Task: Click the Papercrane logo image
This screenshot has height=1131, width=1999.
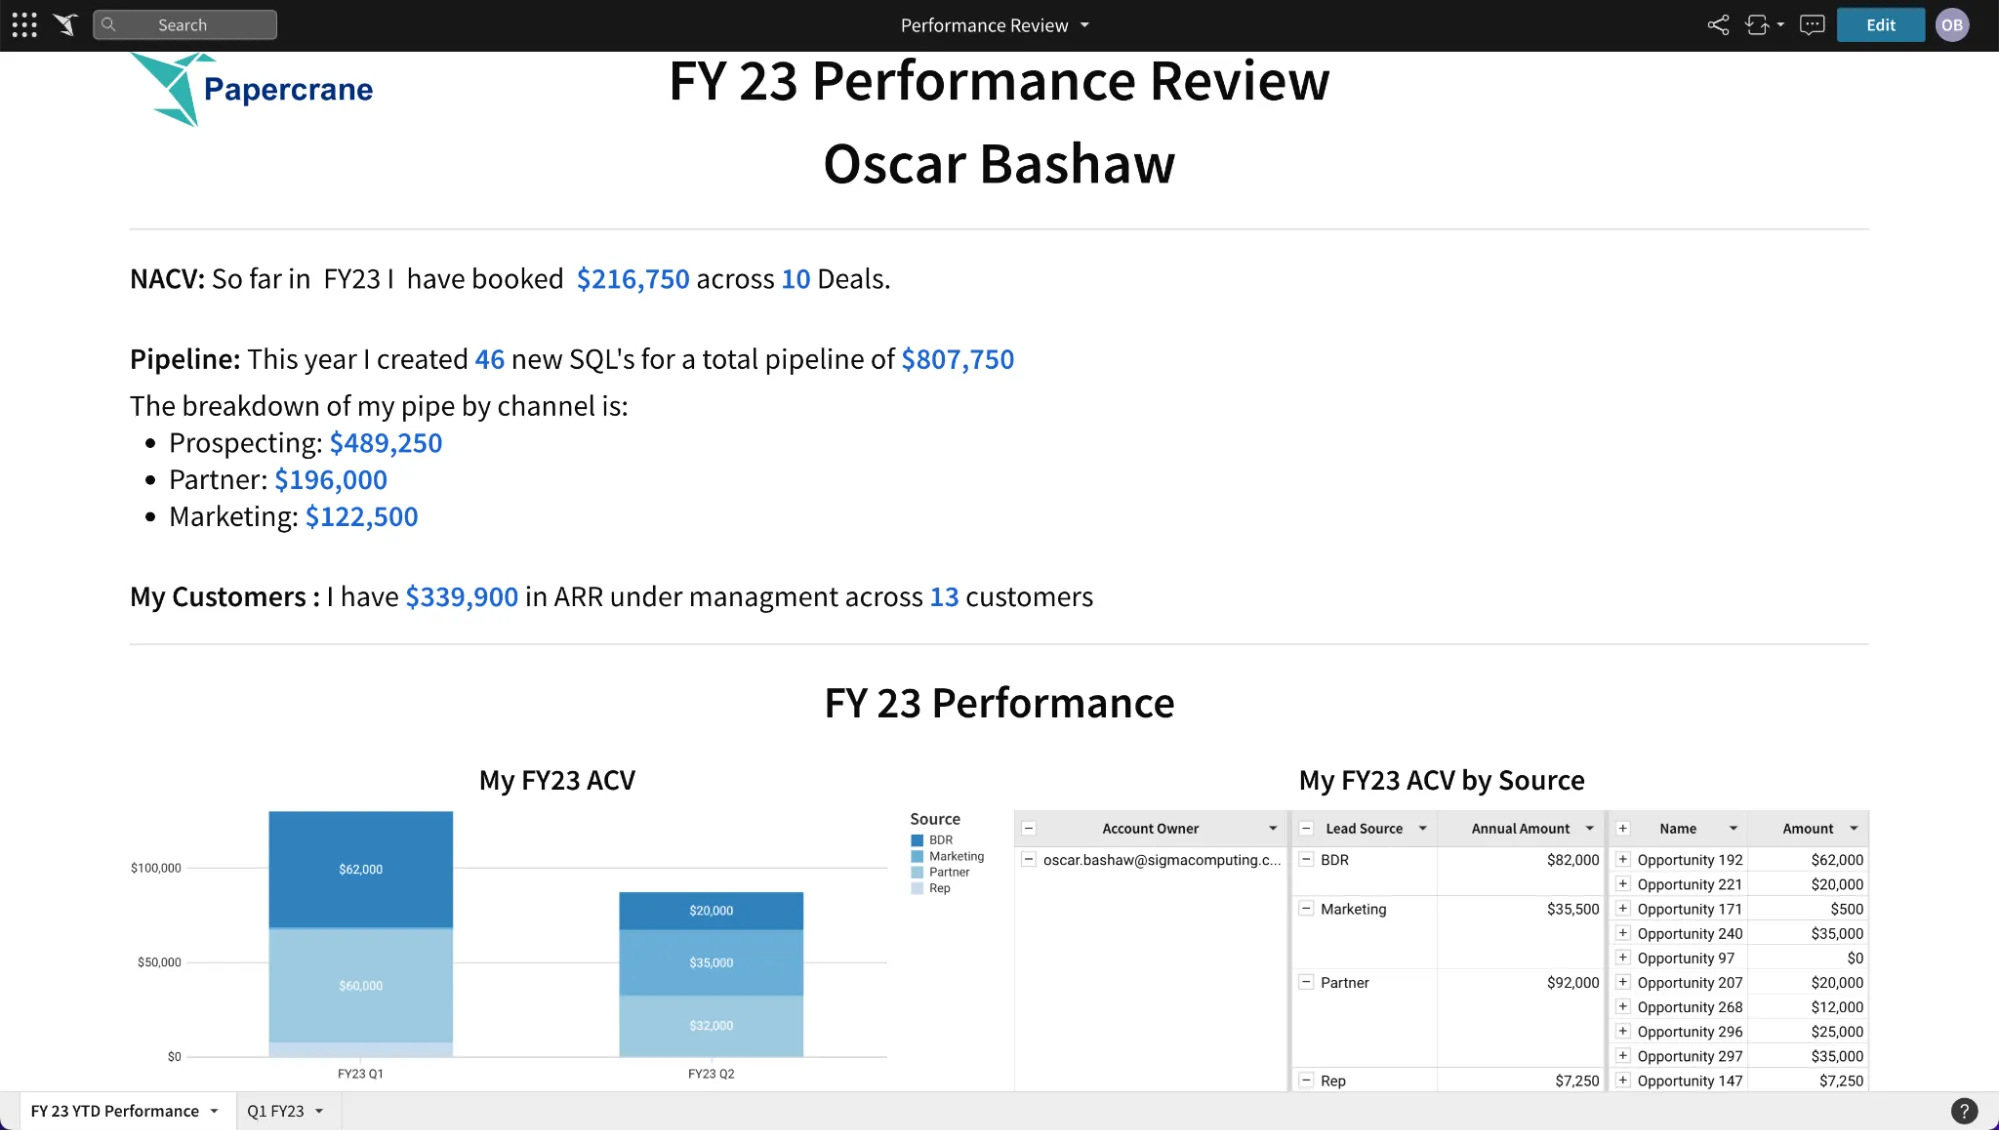Action: 251,89
